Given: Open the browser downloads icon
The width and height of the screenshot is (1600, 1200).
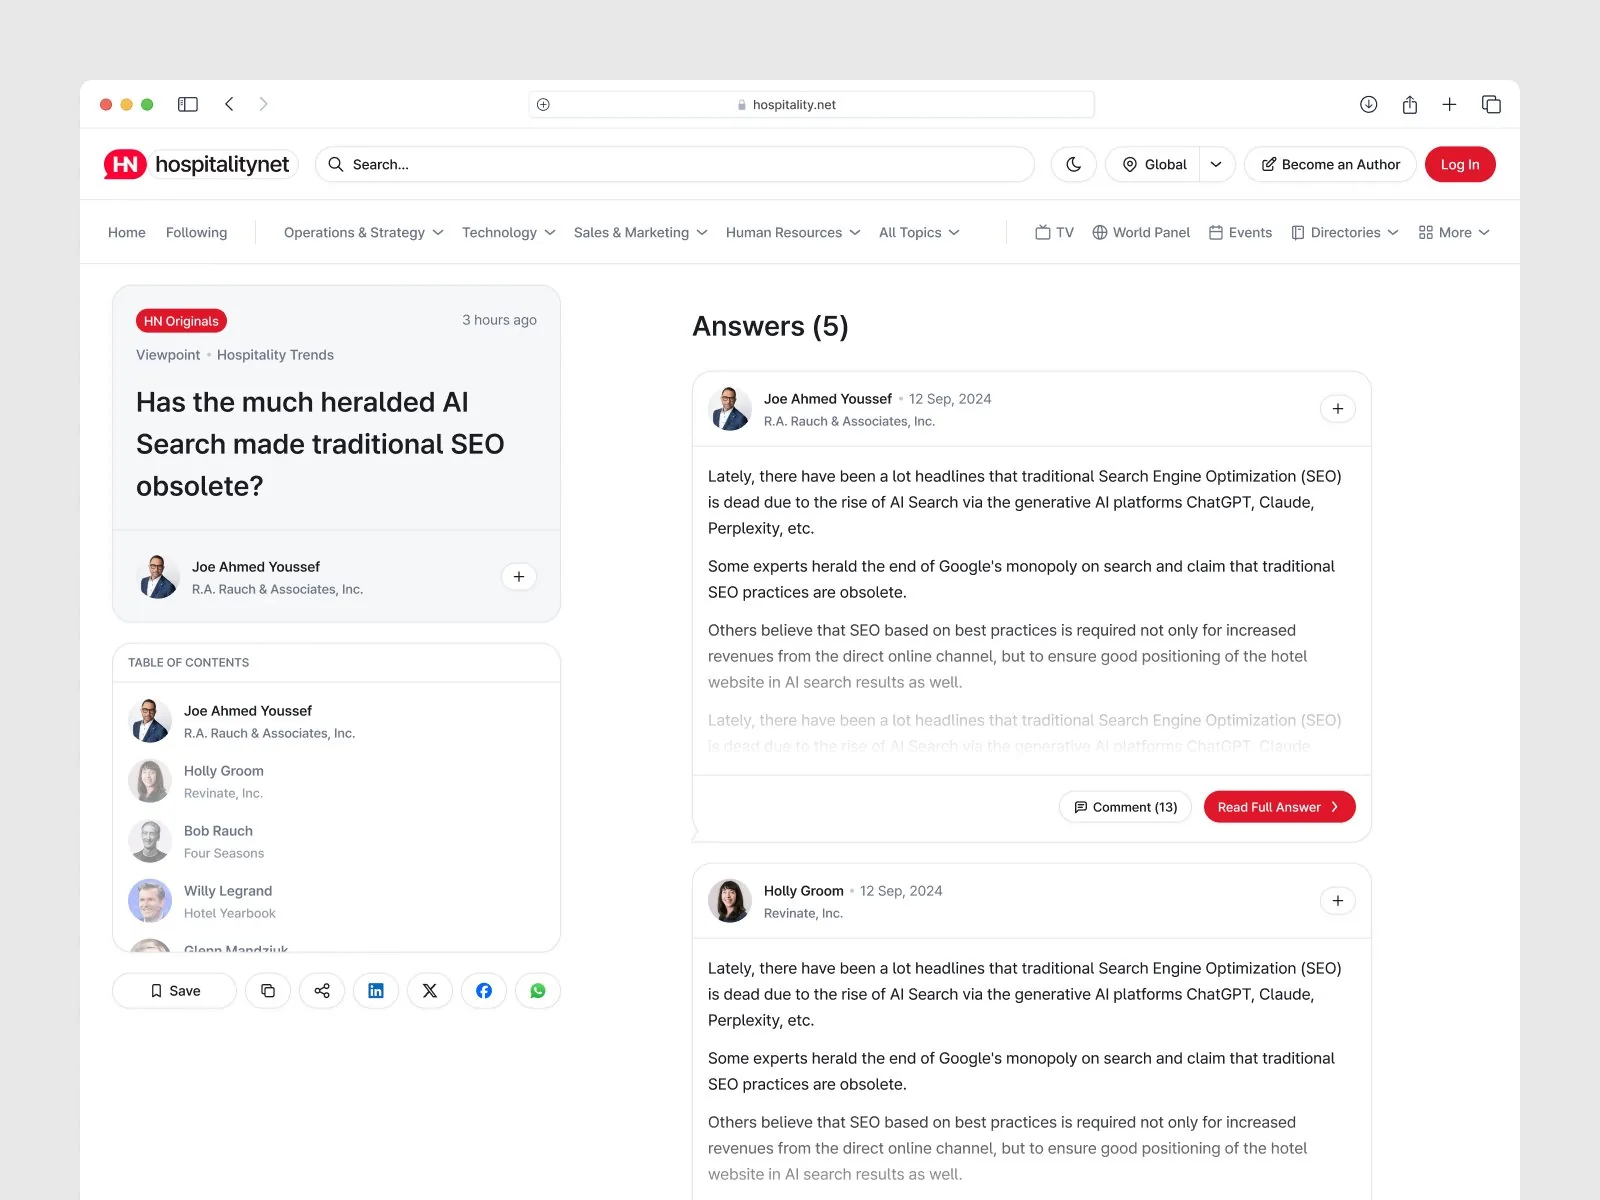Looking at the screenshot, I should click(x=1369, y=104).
